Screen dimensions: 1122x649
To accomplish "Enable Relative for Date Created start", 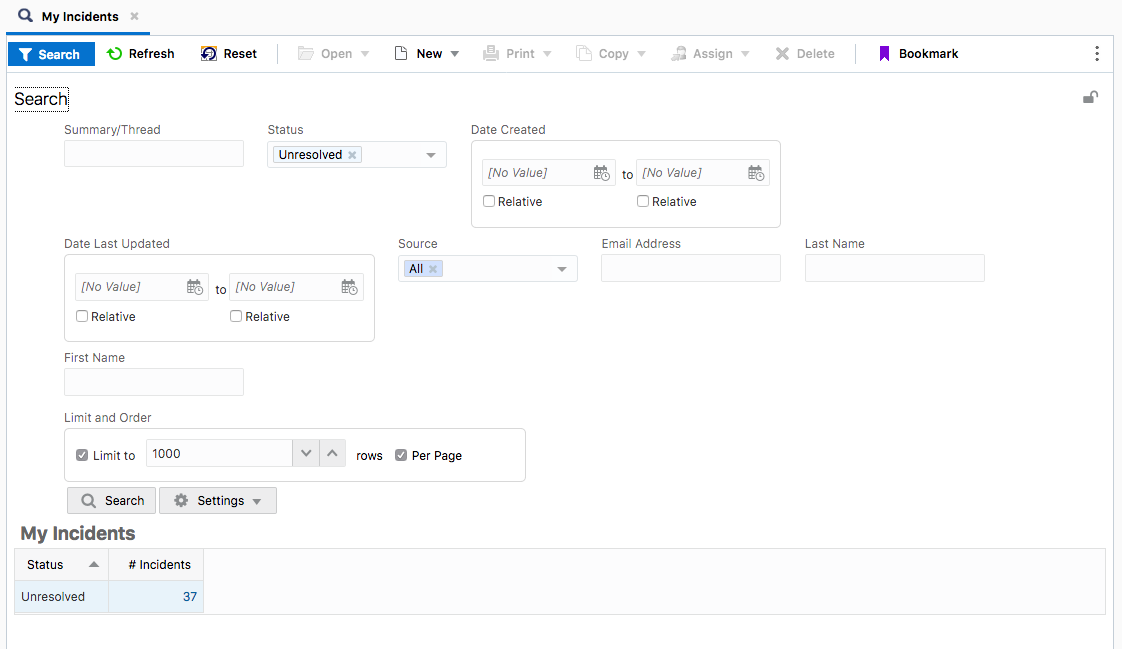I will 489,201.
